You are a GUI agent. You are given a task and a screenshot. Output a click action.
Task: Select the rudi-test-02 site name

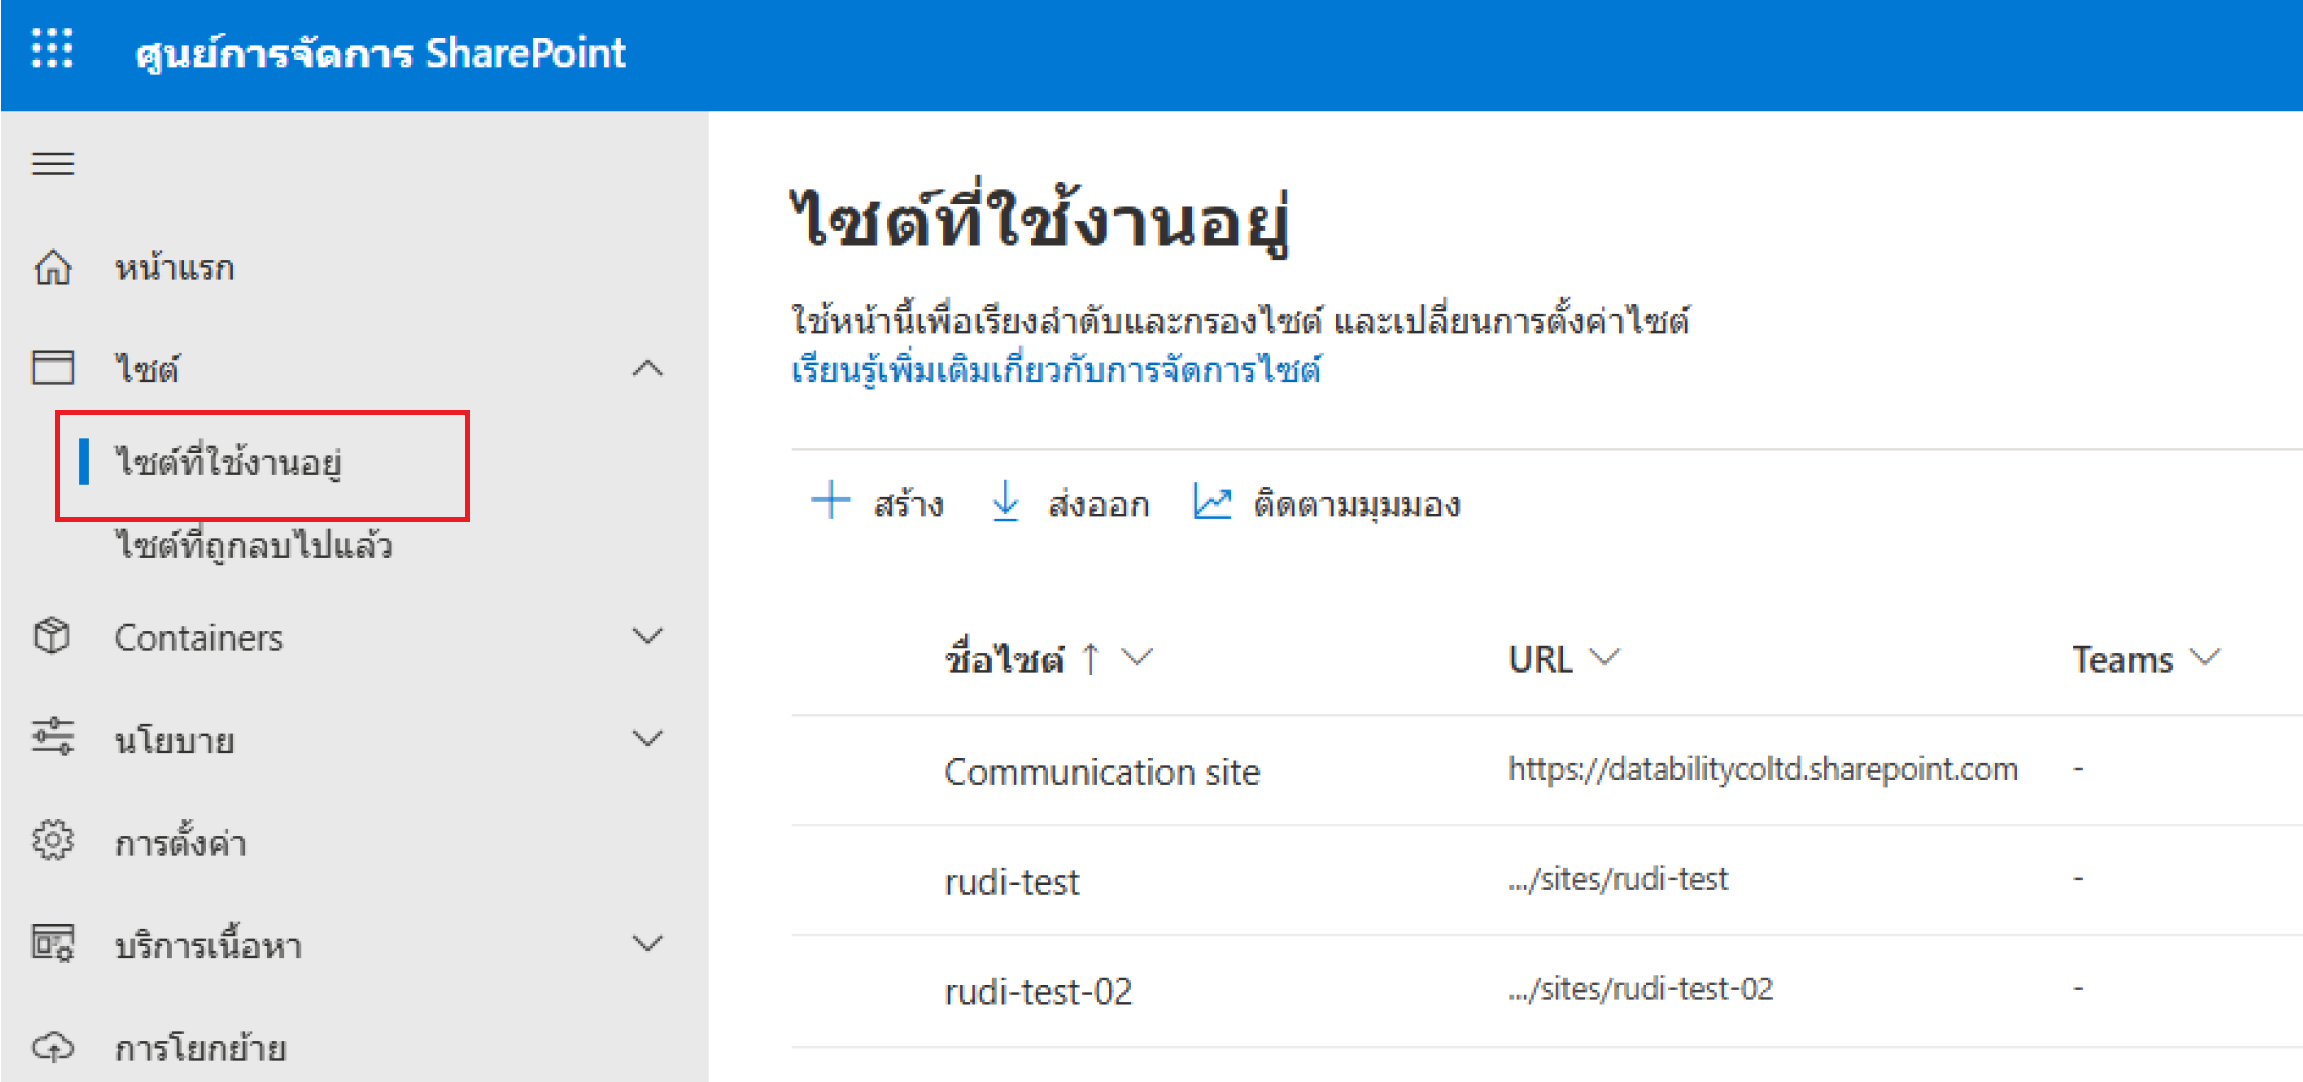click(1038, 991)
